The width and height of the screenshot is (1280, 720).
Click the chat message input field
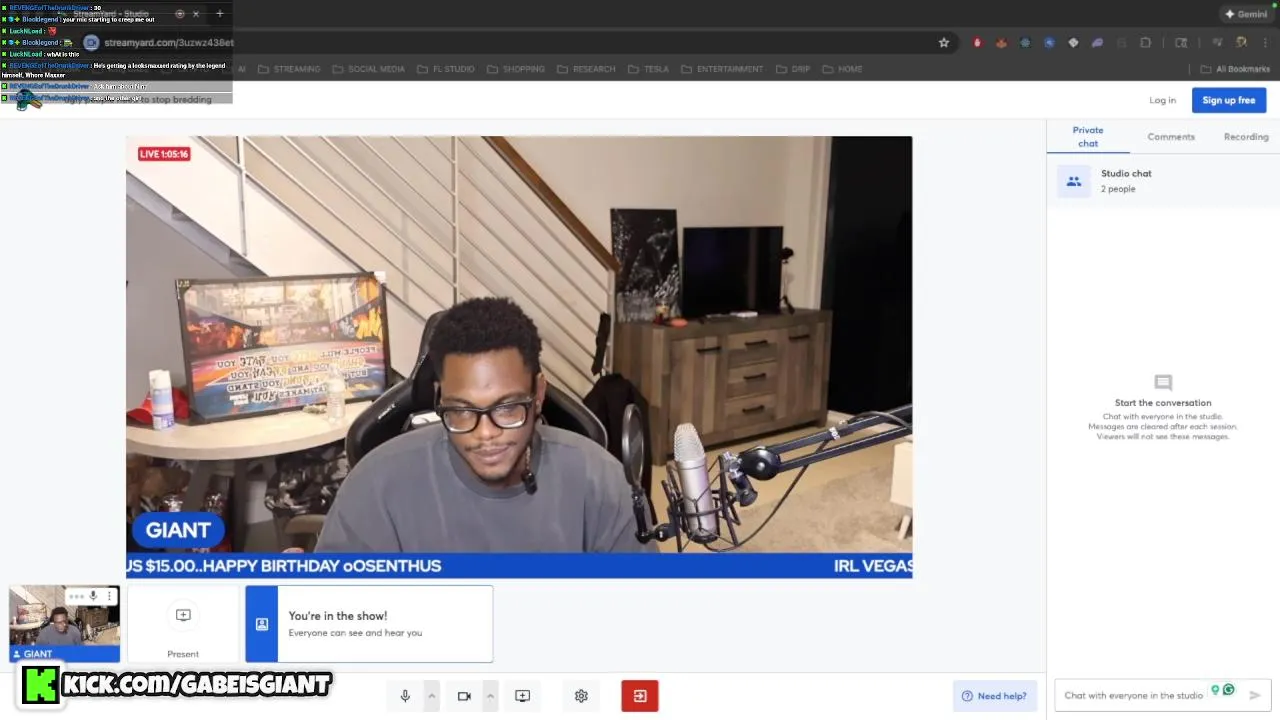tap(1134, 695)
